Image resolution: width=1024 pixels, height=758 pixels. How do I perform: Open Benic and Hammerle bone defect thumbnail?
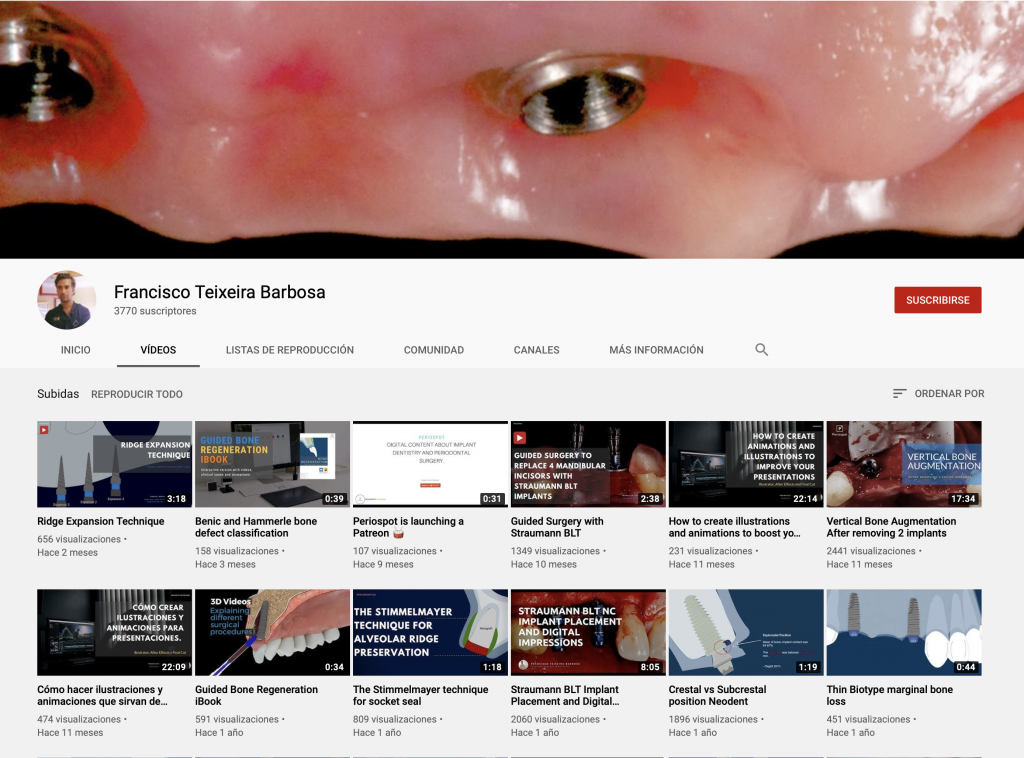click(272, 464)
